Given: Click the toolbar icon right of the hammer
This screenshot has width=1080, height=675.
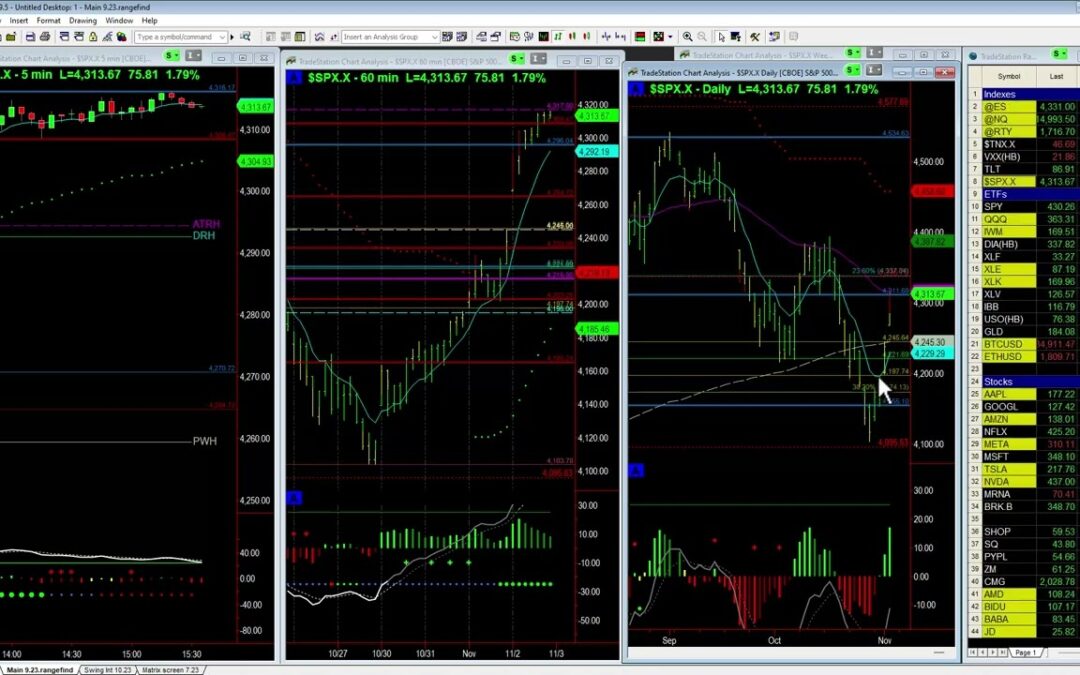Looking at the screenshot, I should coord(774,37).
